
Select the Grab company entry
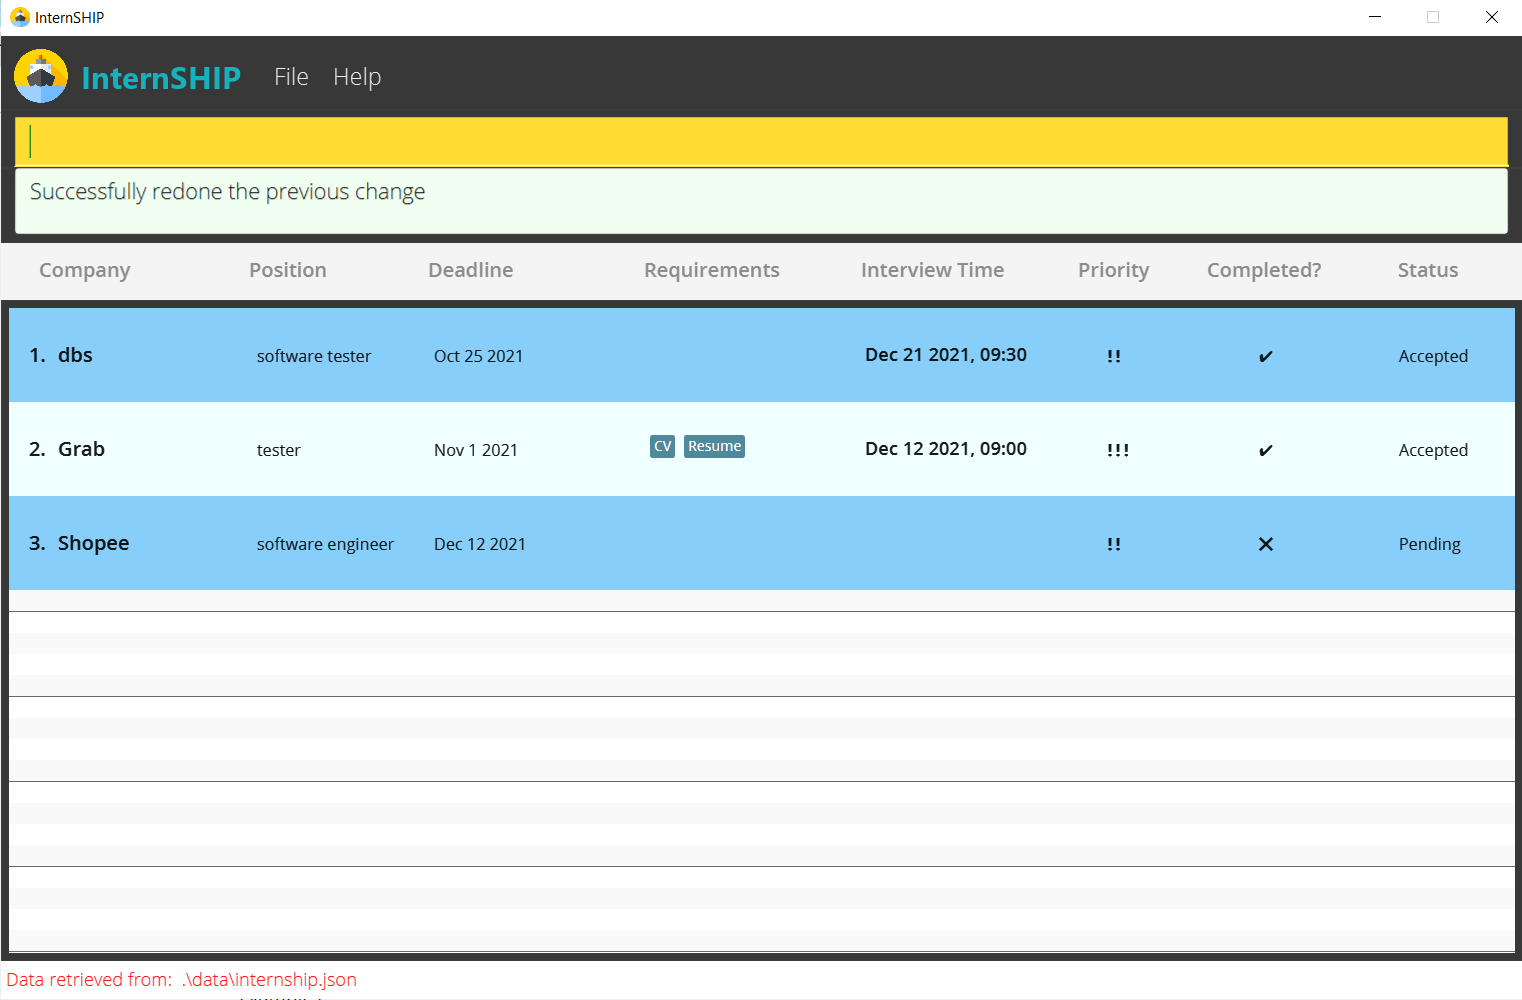[x=762, y=449]
